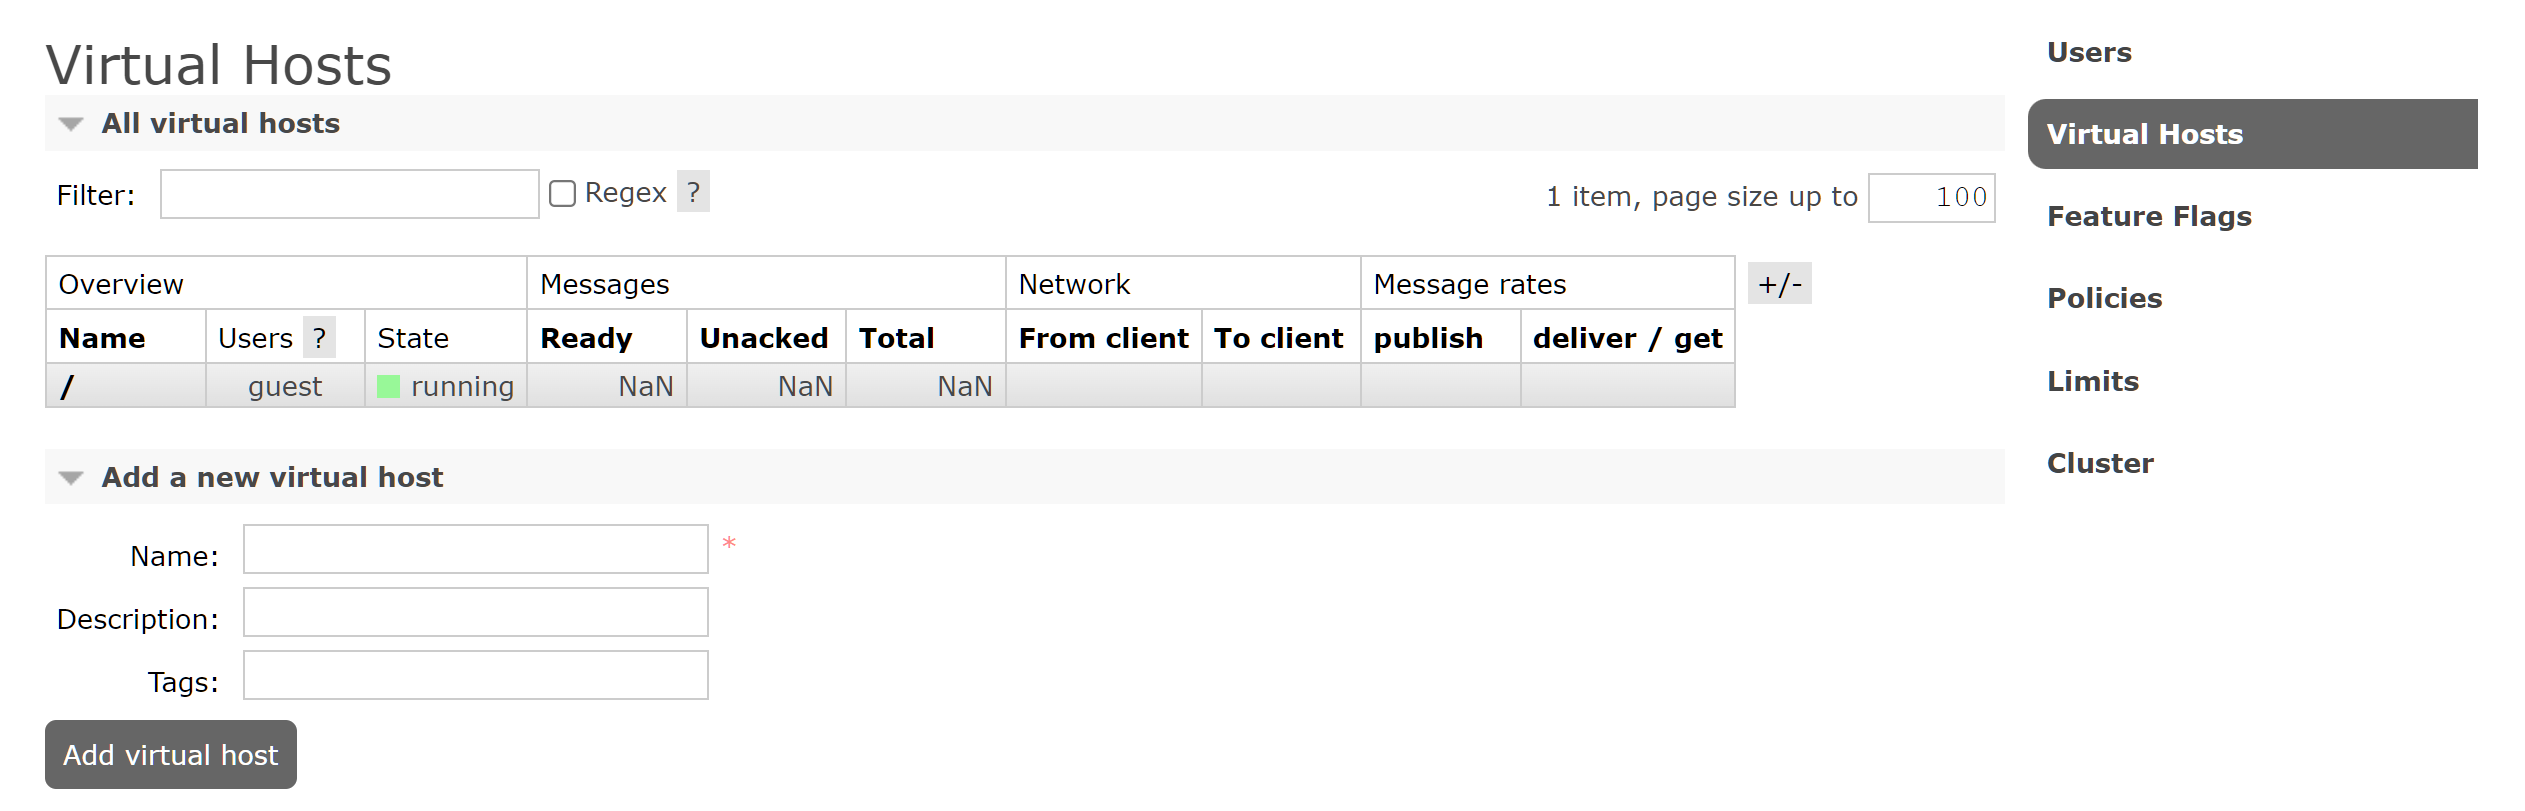Click the Users column help question mark
This screenshot has width=2525, height=811.
319,338
